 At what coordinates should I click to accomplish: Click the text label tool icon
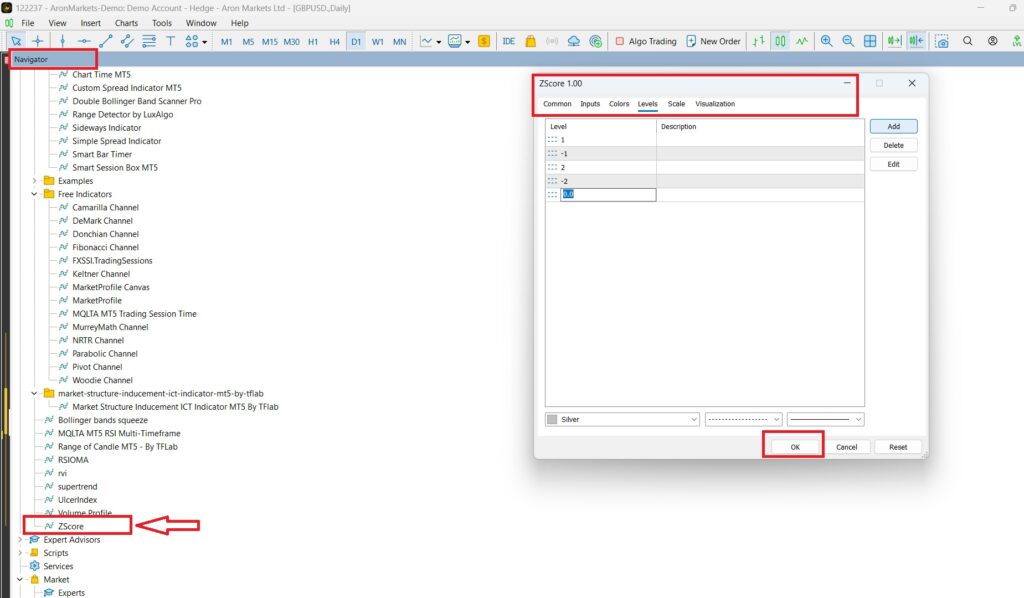(170, 41)
